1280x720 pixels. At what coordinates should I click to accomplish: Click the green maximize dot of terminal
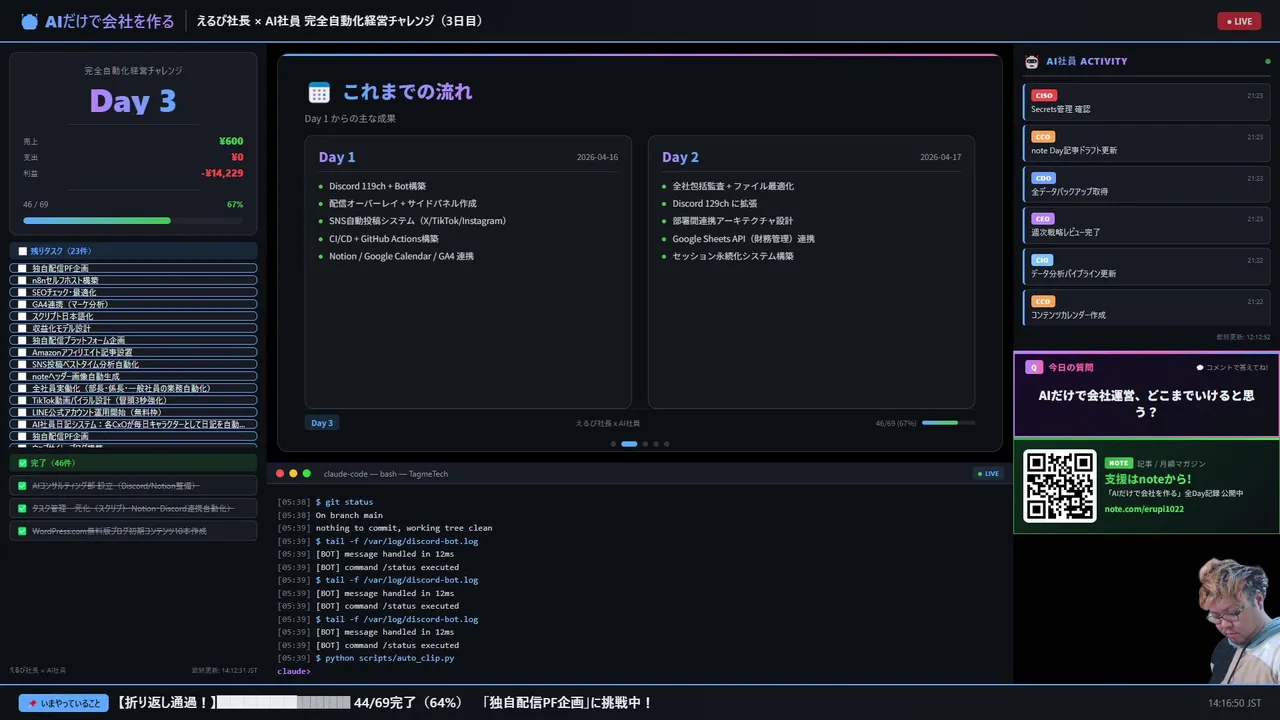click(307, 473)
